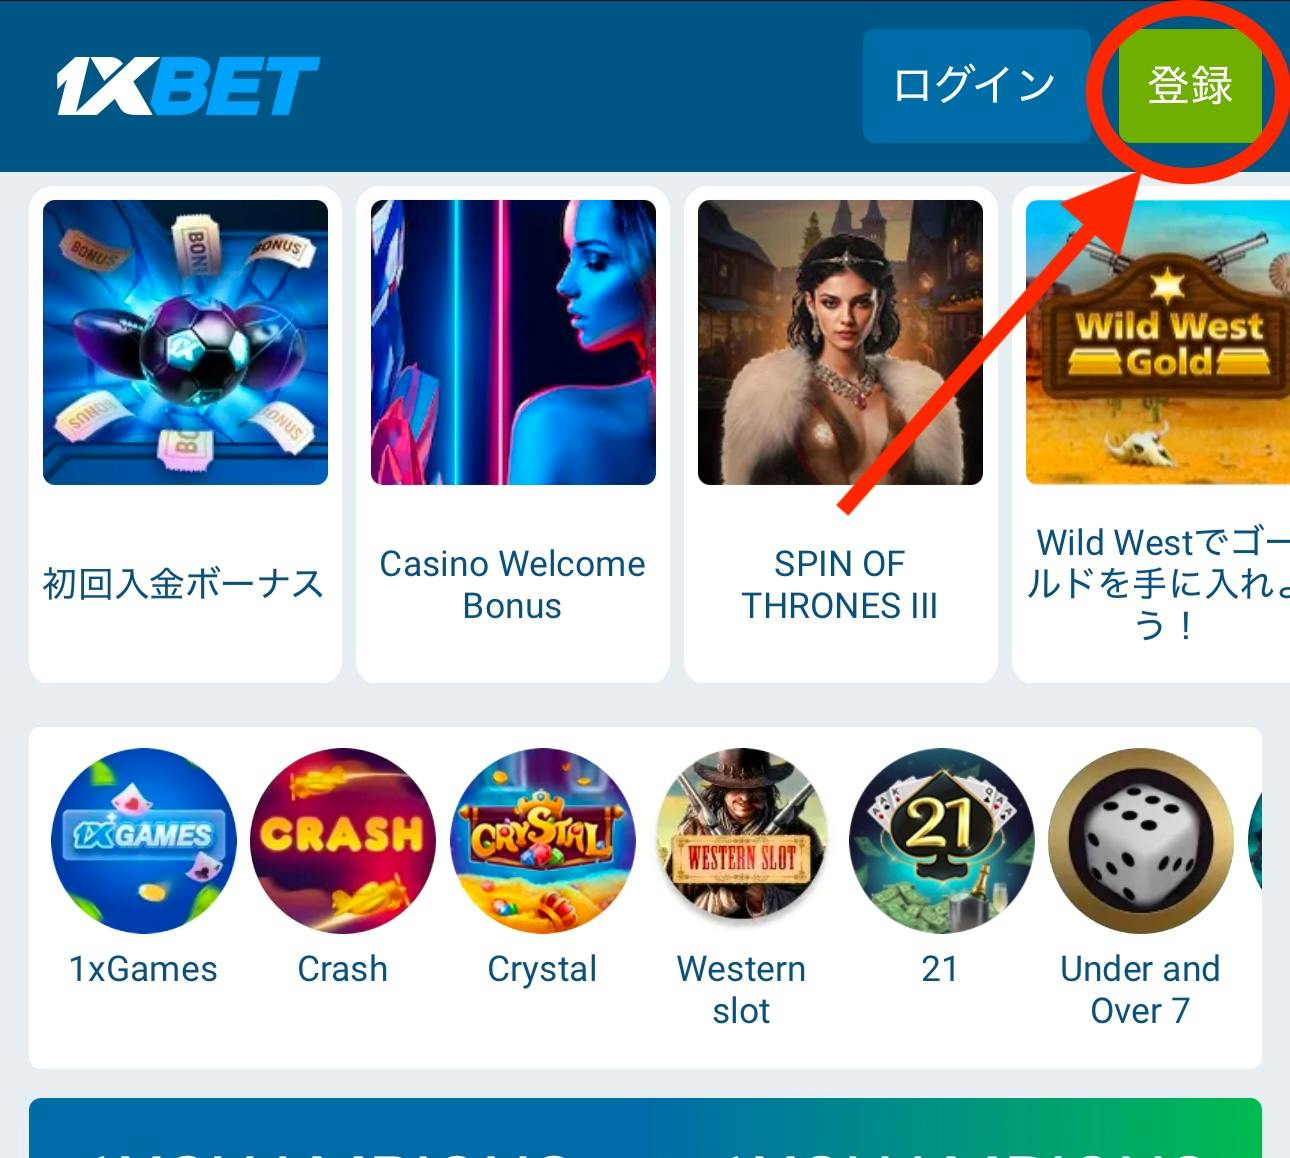This screenshot has width=1290, height=1158.
Task: Open the Casino Welcome Bonus thumbnail
Action: click(x=513, y=342)
